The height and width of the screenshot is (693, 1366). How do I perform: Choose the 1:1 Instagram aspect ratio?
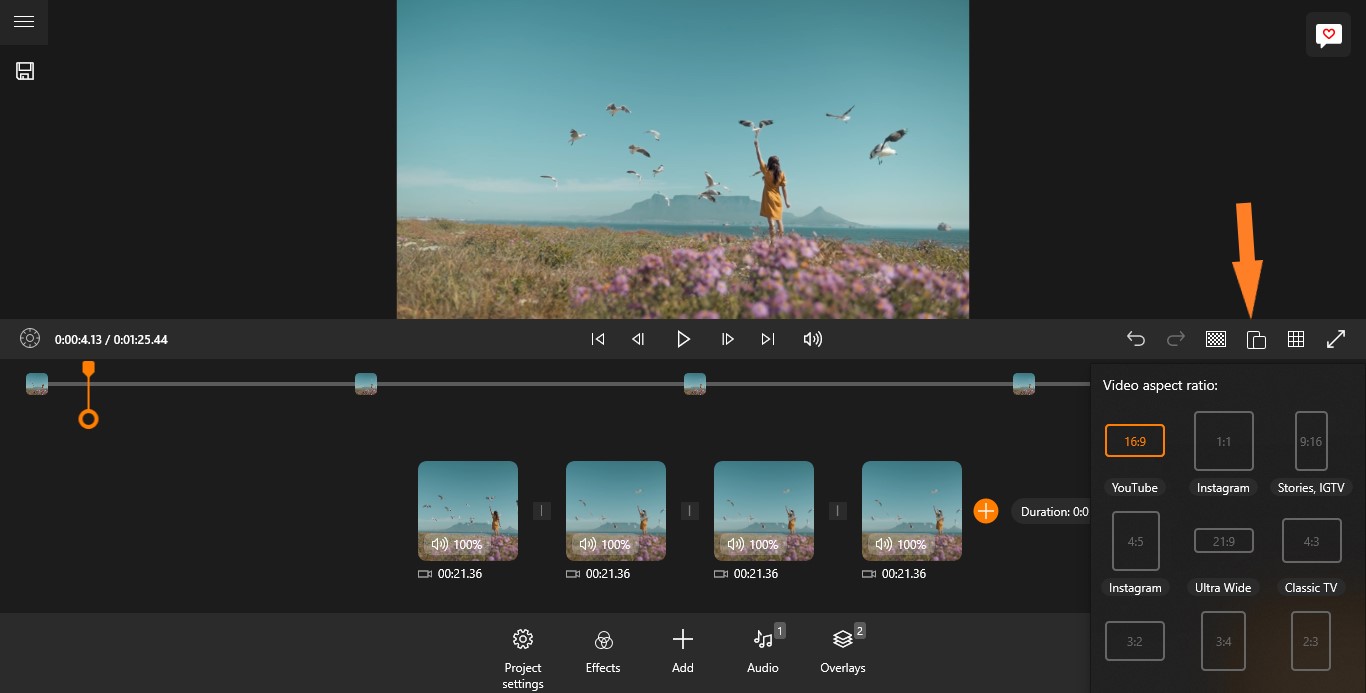(x=1223, y=441)
